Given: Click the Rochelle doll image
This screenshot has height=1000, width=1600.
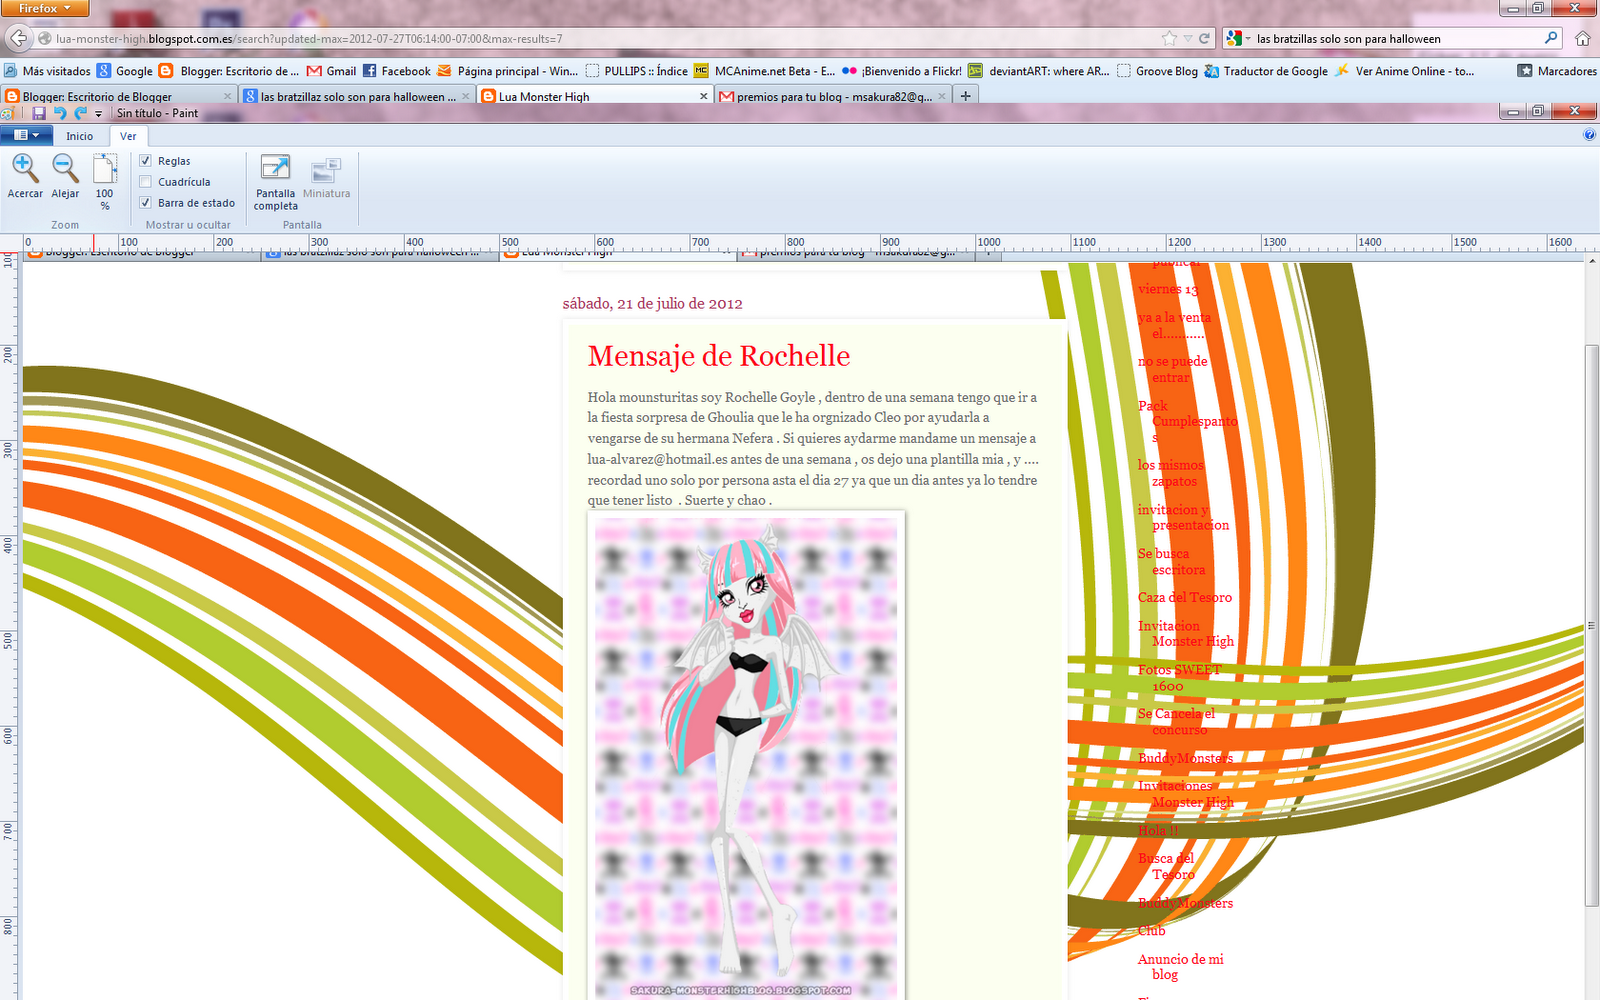Looking at the screenshot, I should pos(746,757).
